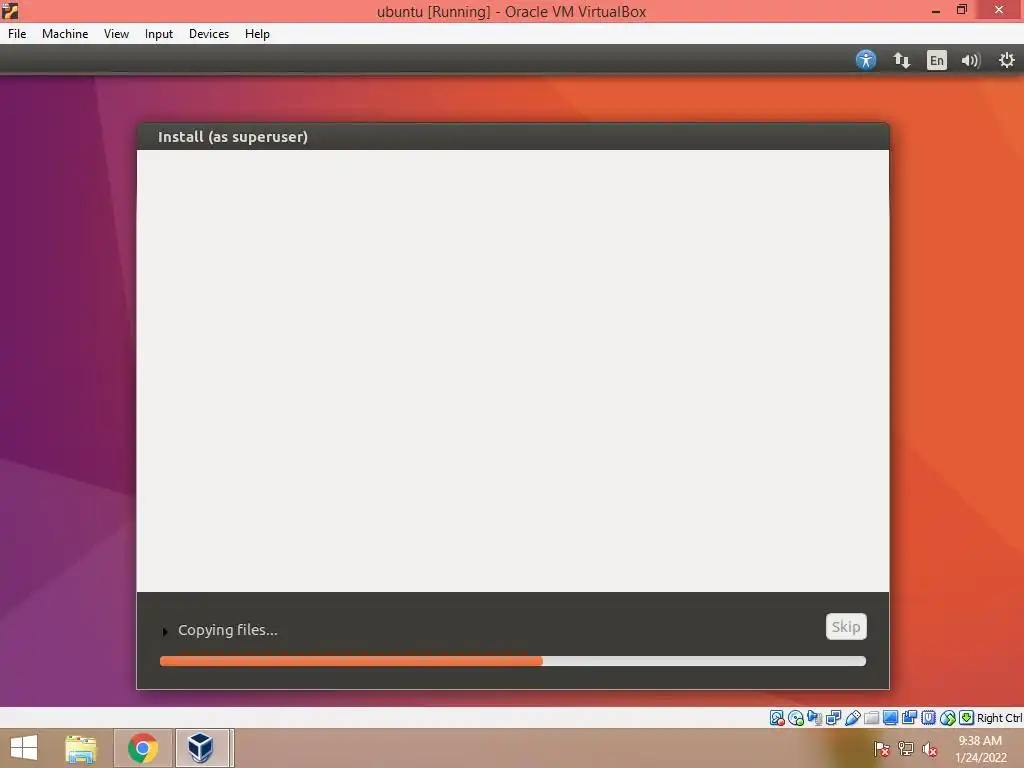1024x768 pixels.
Task: Open Ubuntu sound volume indicator
Action: tap(971, 60)
